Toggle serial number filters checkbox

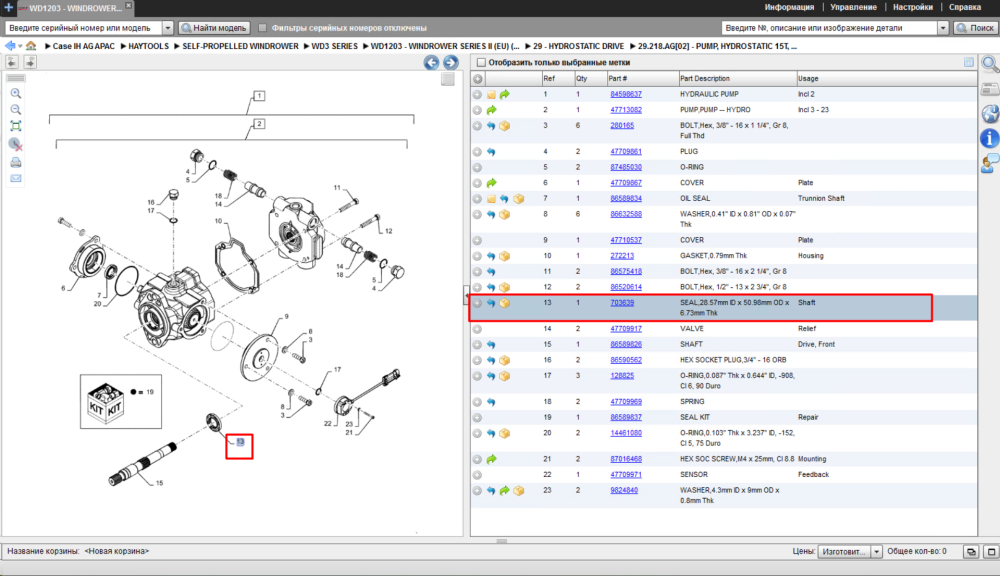(262, 28)
